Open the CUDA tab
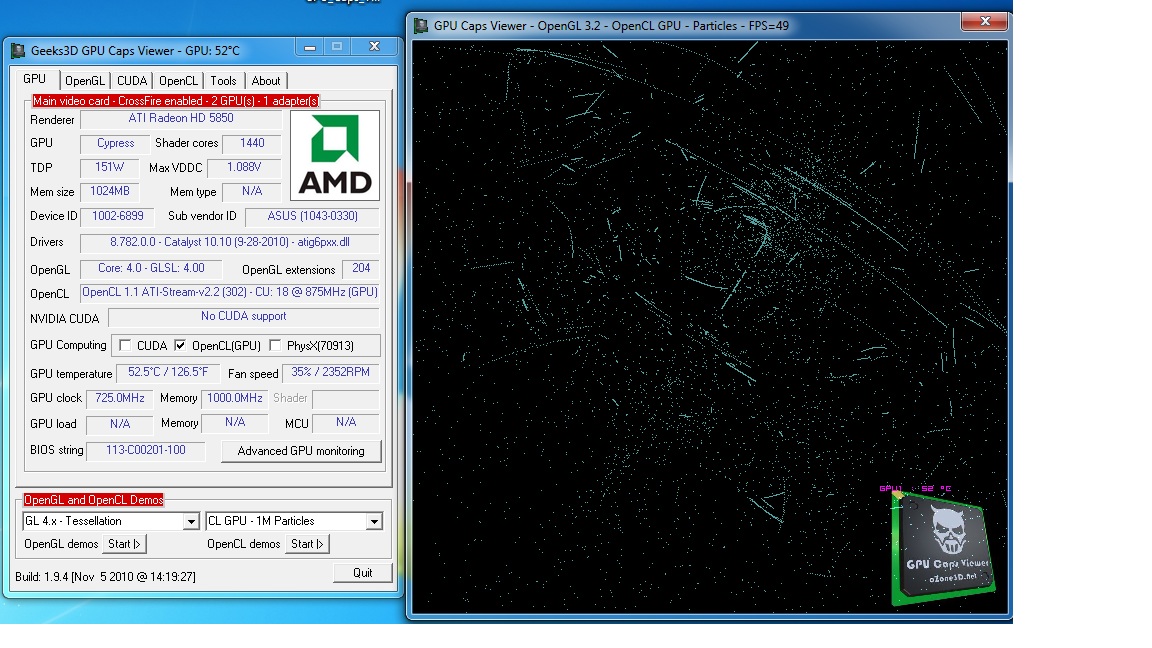 click(132, 81)
